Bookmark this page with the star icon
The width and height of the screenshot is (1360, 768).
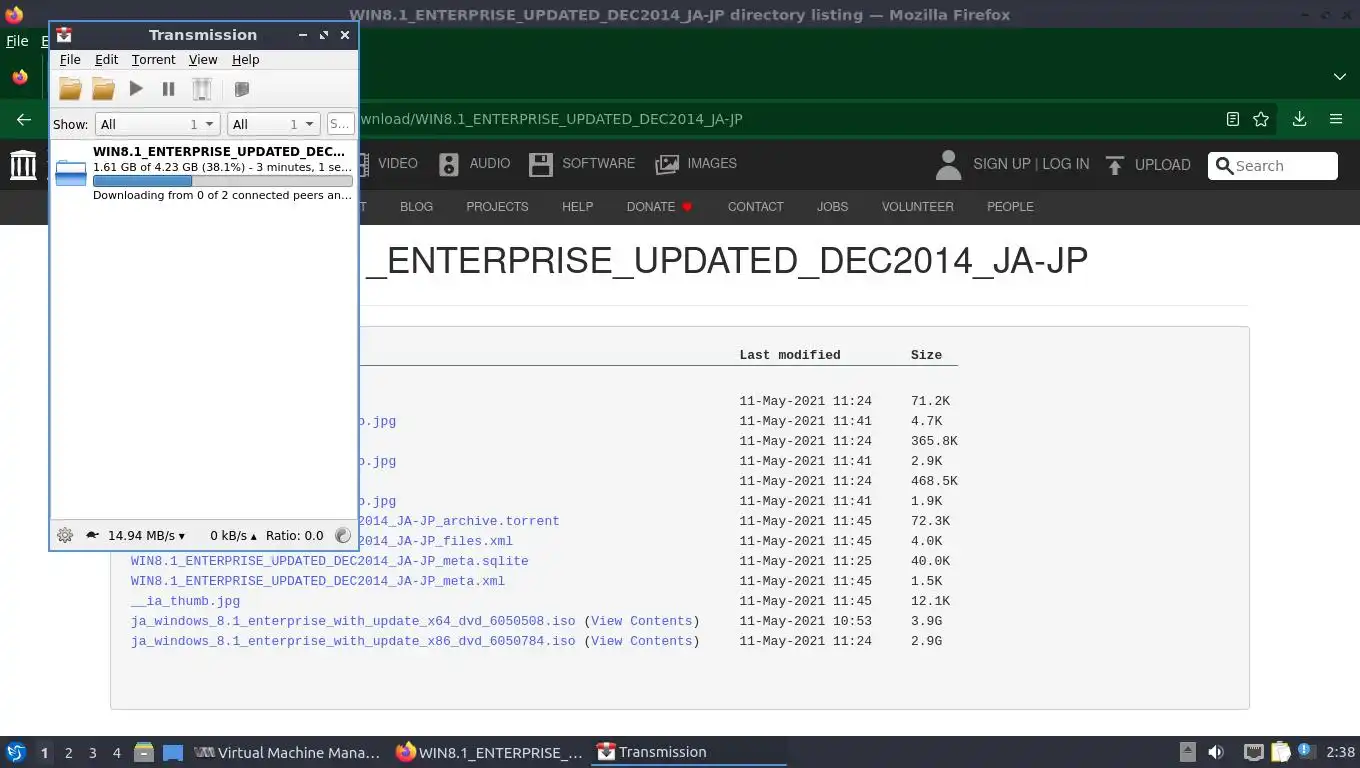(1261, 119)
